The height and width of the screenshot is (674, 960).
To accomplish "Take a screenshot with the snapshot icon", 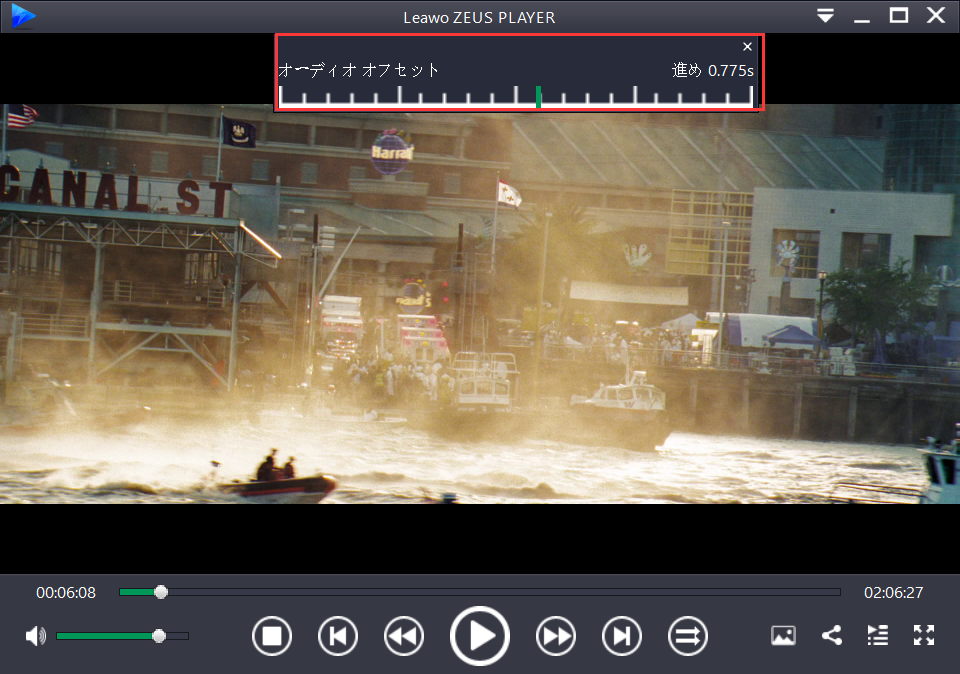I will tap(783, 635).
